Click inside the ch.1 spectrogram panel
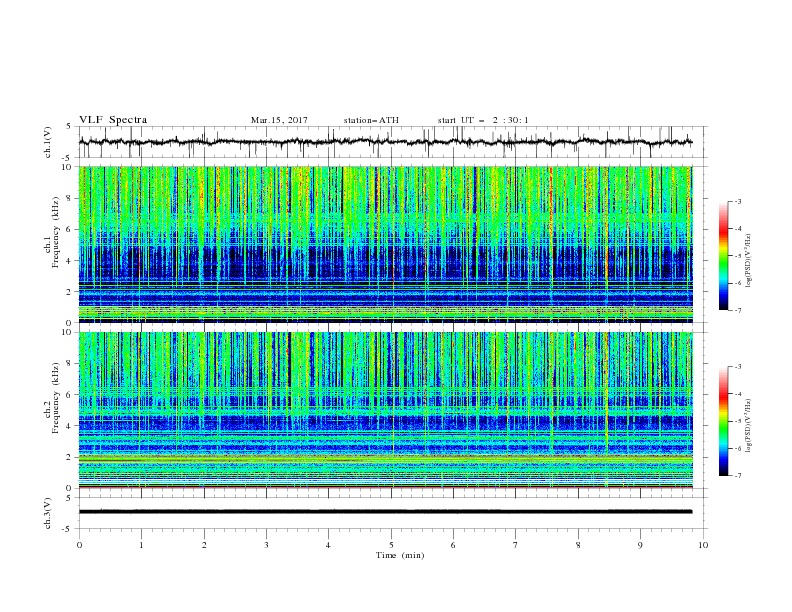 tap(385, 244)
